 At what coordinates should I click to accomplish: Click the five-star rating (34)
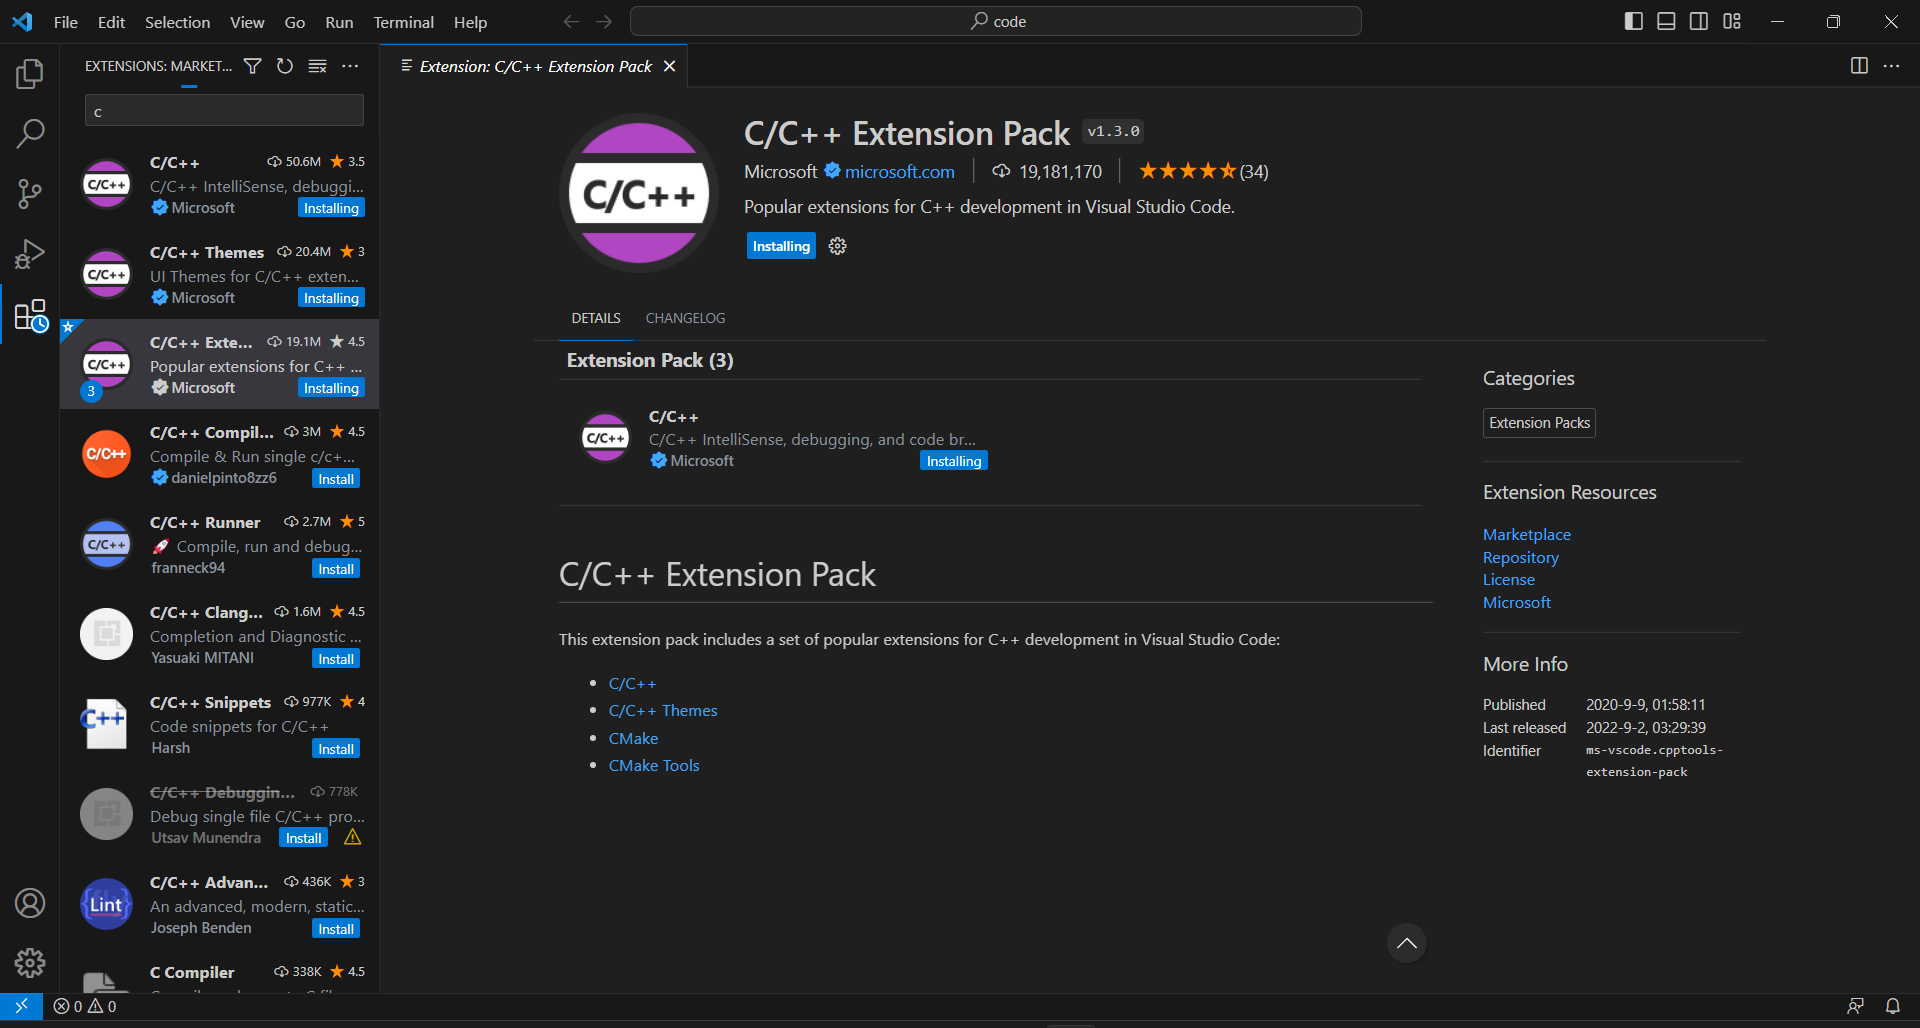tap(1203, 172)
